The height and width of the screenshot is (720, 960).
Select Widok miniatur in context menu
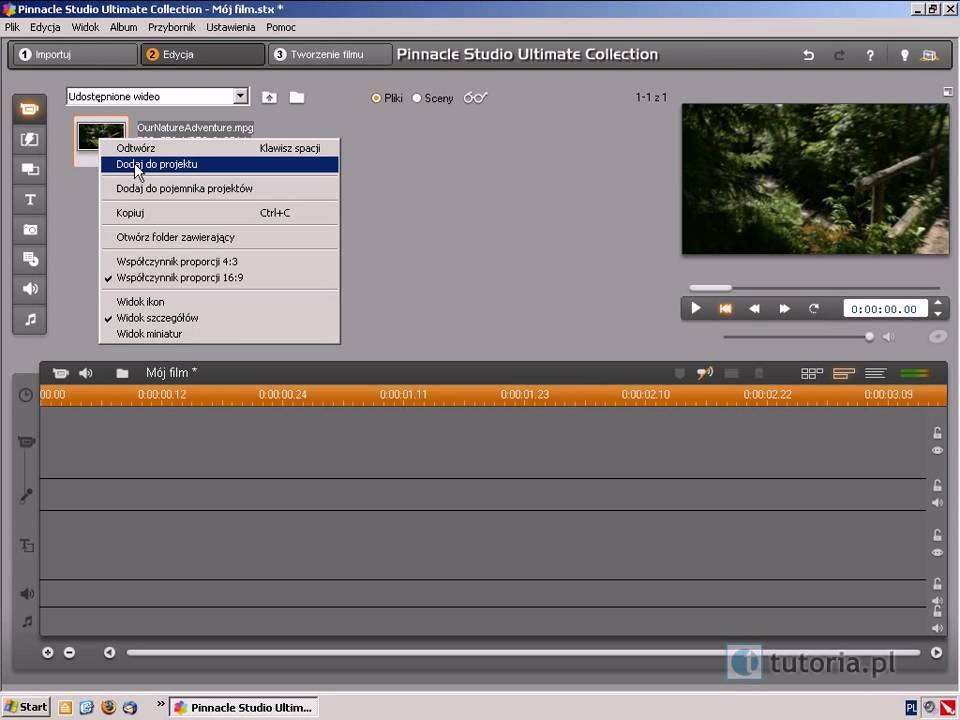tap(219, 334)
